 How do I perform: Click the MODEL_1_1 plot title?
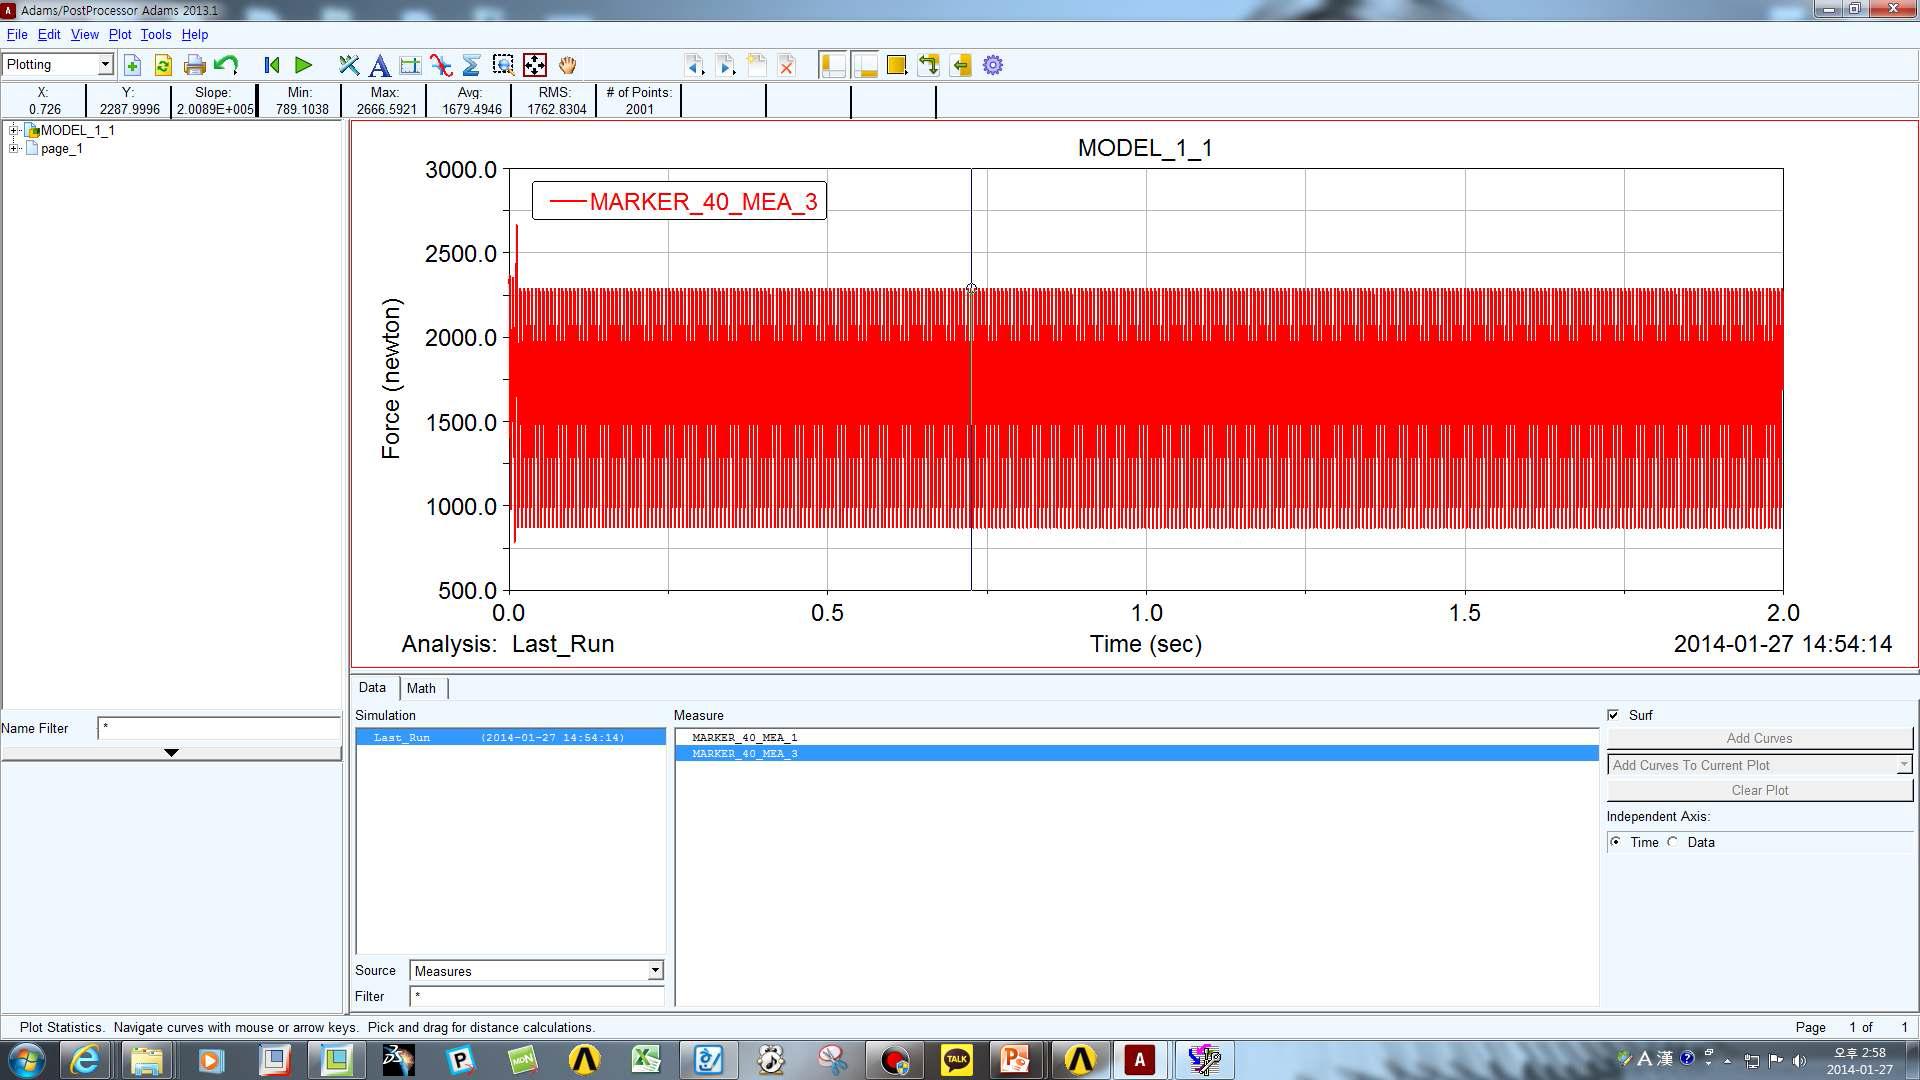(1145, 148)
